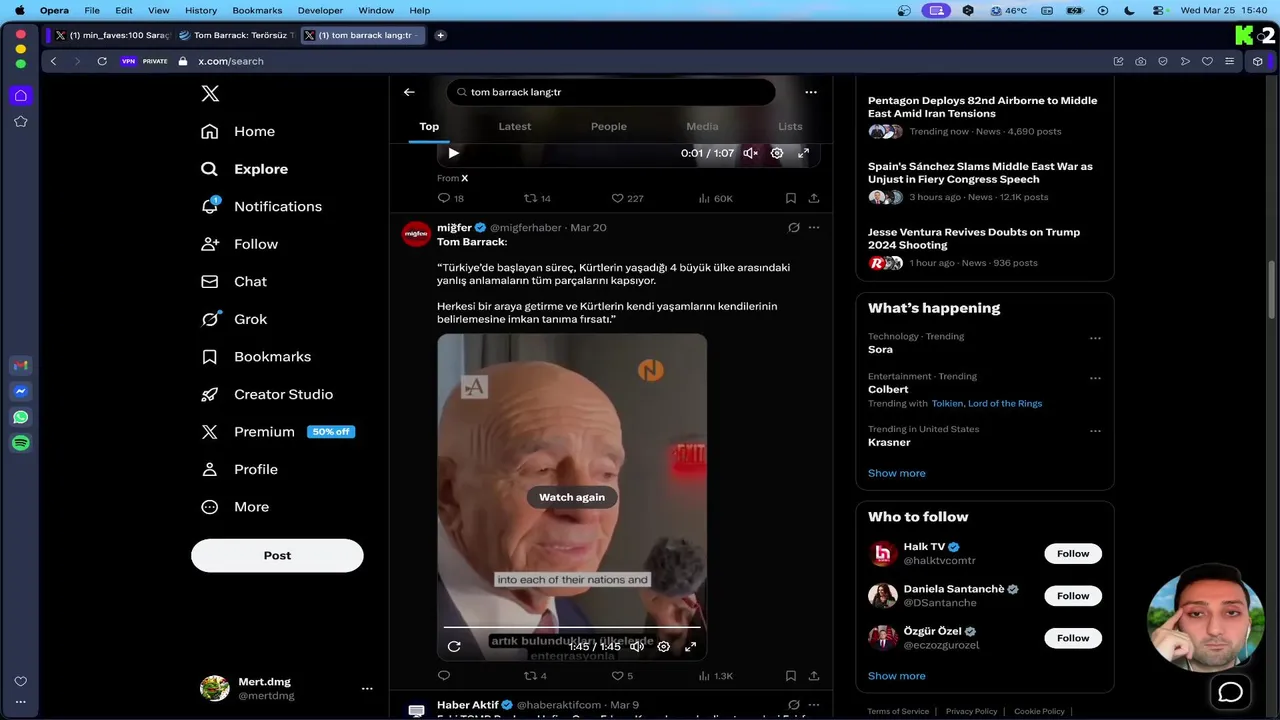
Task: Select the Top tab
Action: point(429,127)
